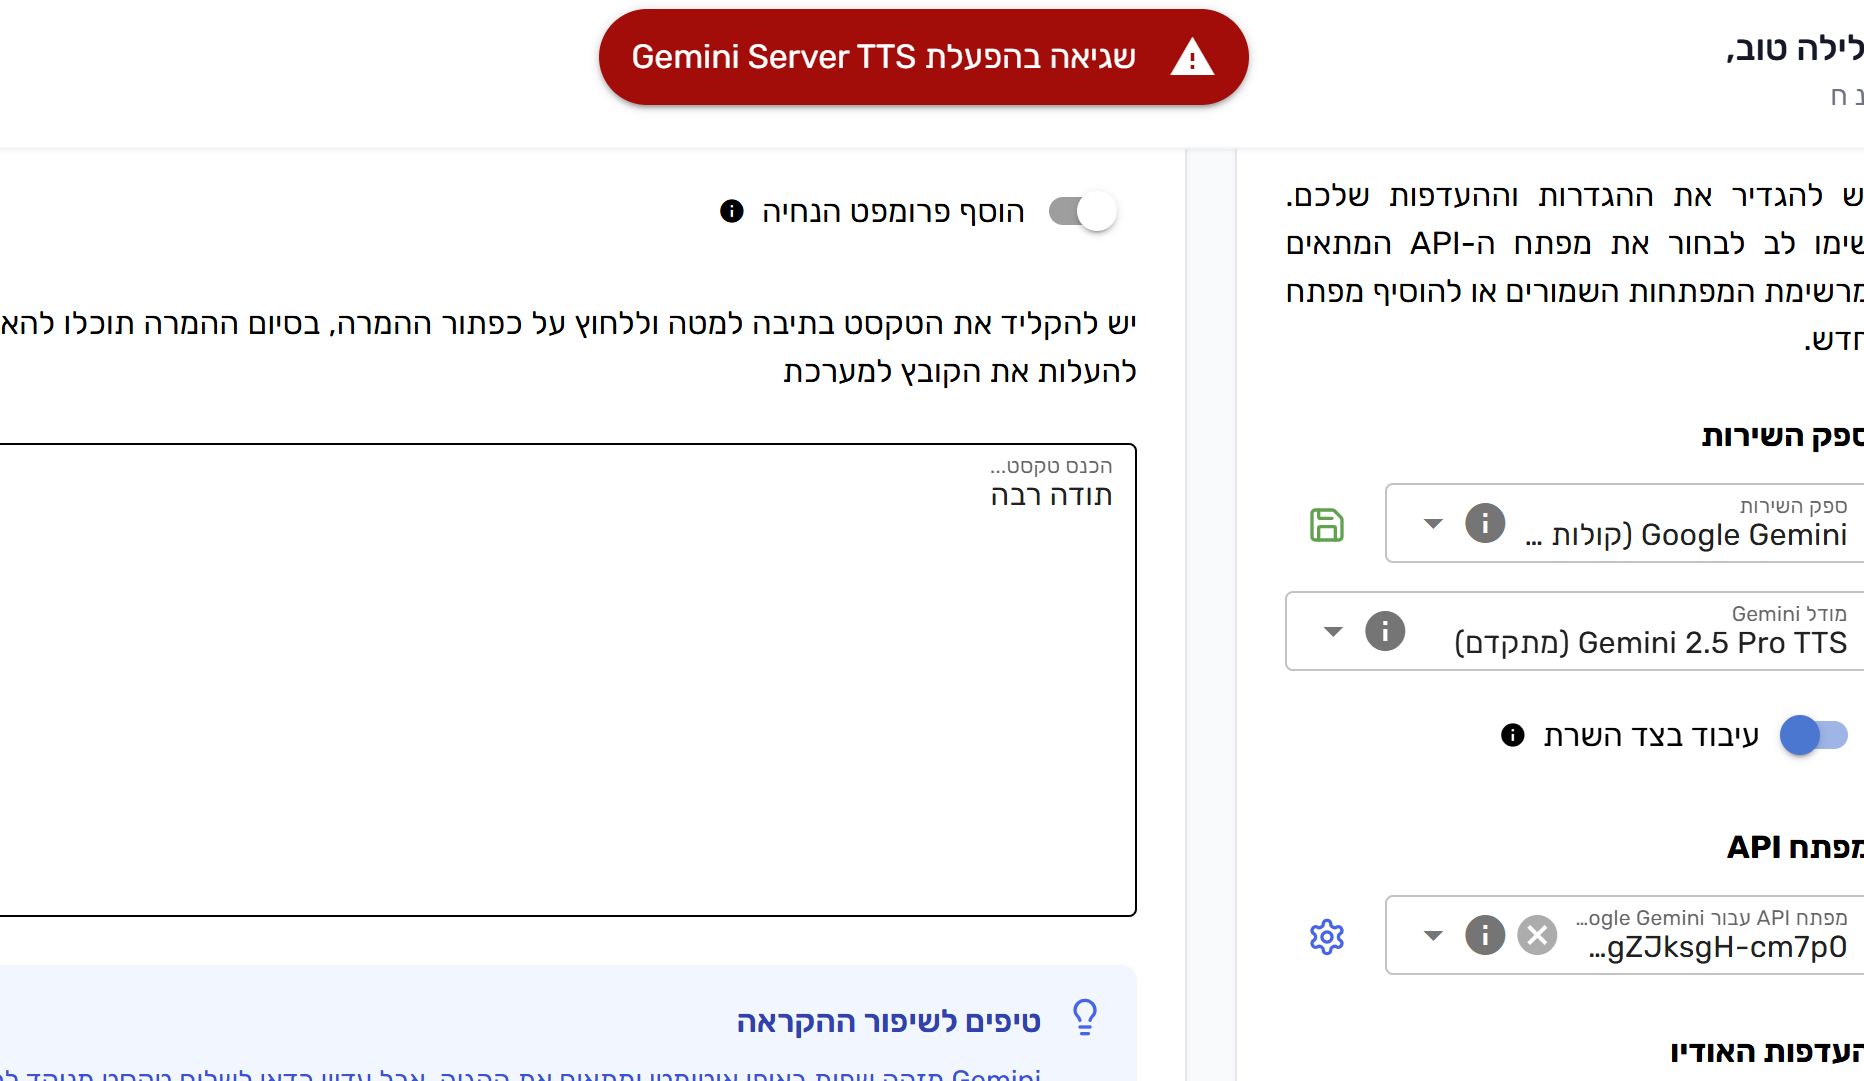Screen dimensions: 1864x1081
Task: Click the טיפים לשיפור ההקראה heading
Action: pos(889,1021)
